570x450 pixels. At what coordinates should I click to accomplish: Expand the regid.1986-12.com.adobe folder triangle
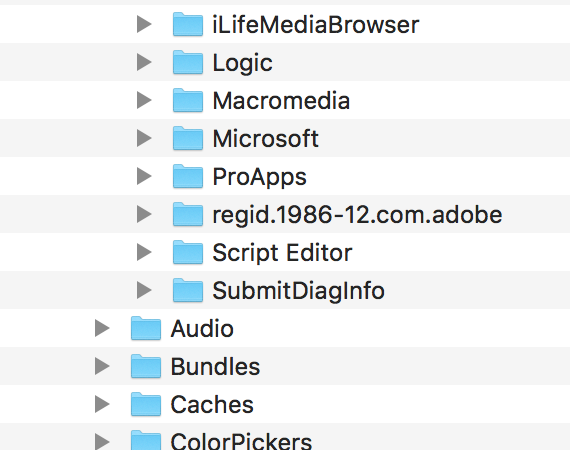(144, 214)
